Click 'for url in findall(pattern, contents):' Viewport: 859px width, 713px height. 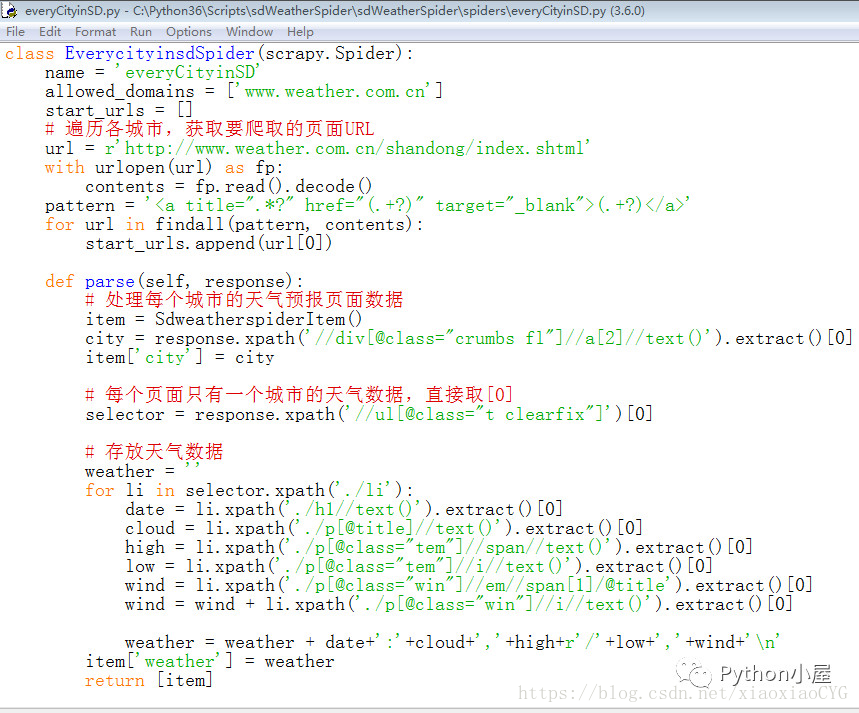[x=234, y=224]
